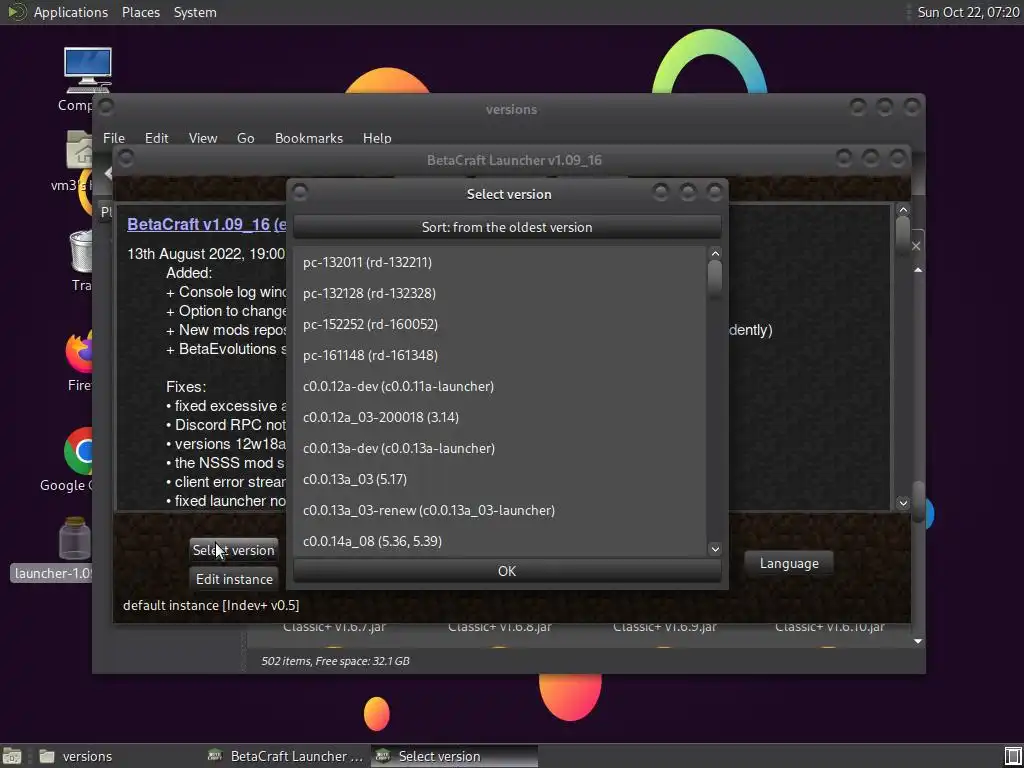Open the System menu in top panel

click(x=195, y=12)
